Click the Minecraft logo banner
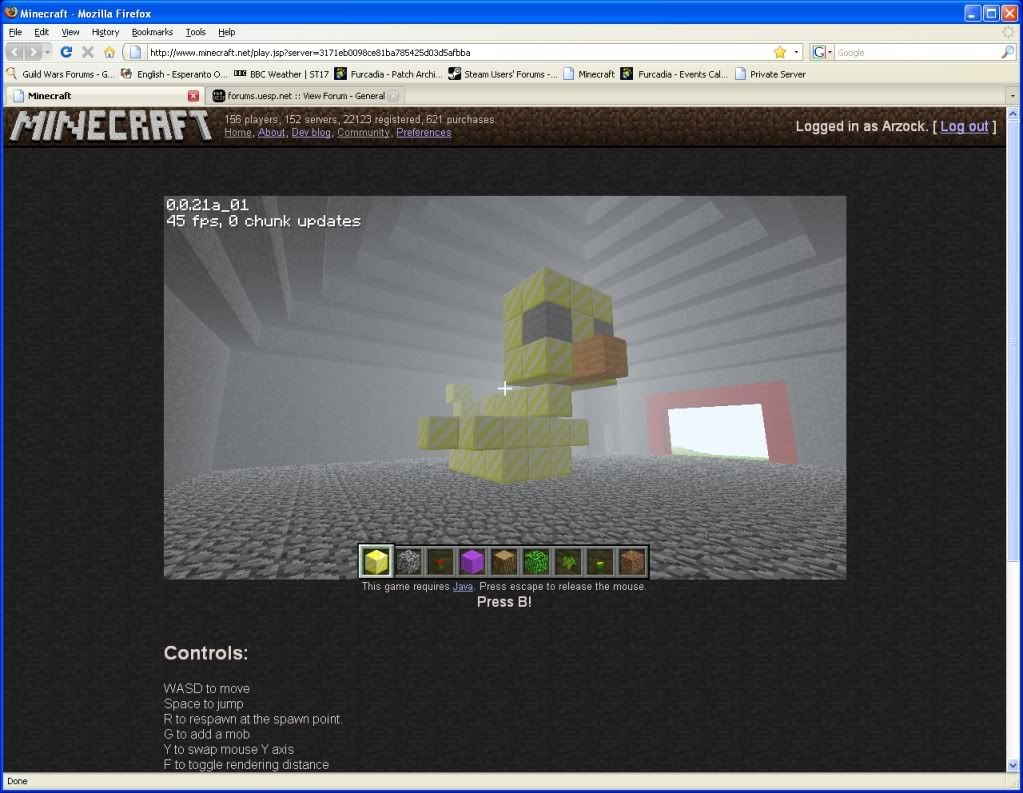 pos(111,125)
